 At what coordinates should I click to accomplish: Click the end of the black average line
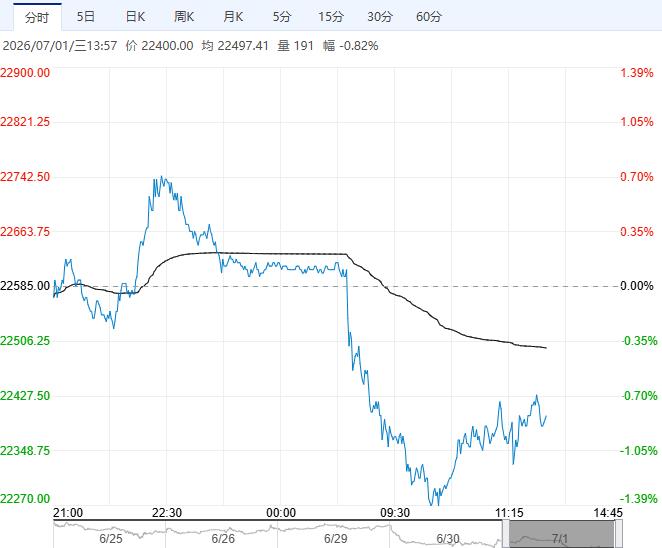(546, 348)
